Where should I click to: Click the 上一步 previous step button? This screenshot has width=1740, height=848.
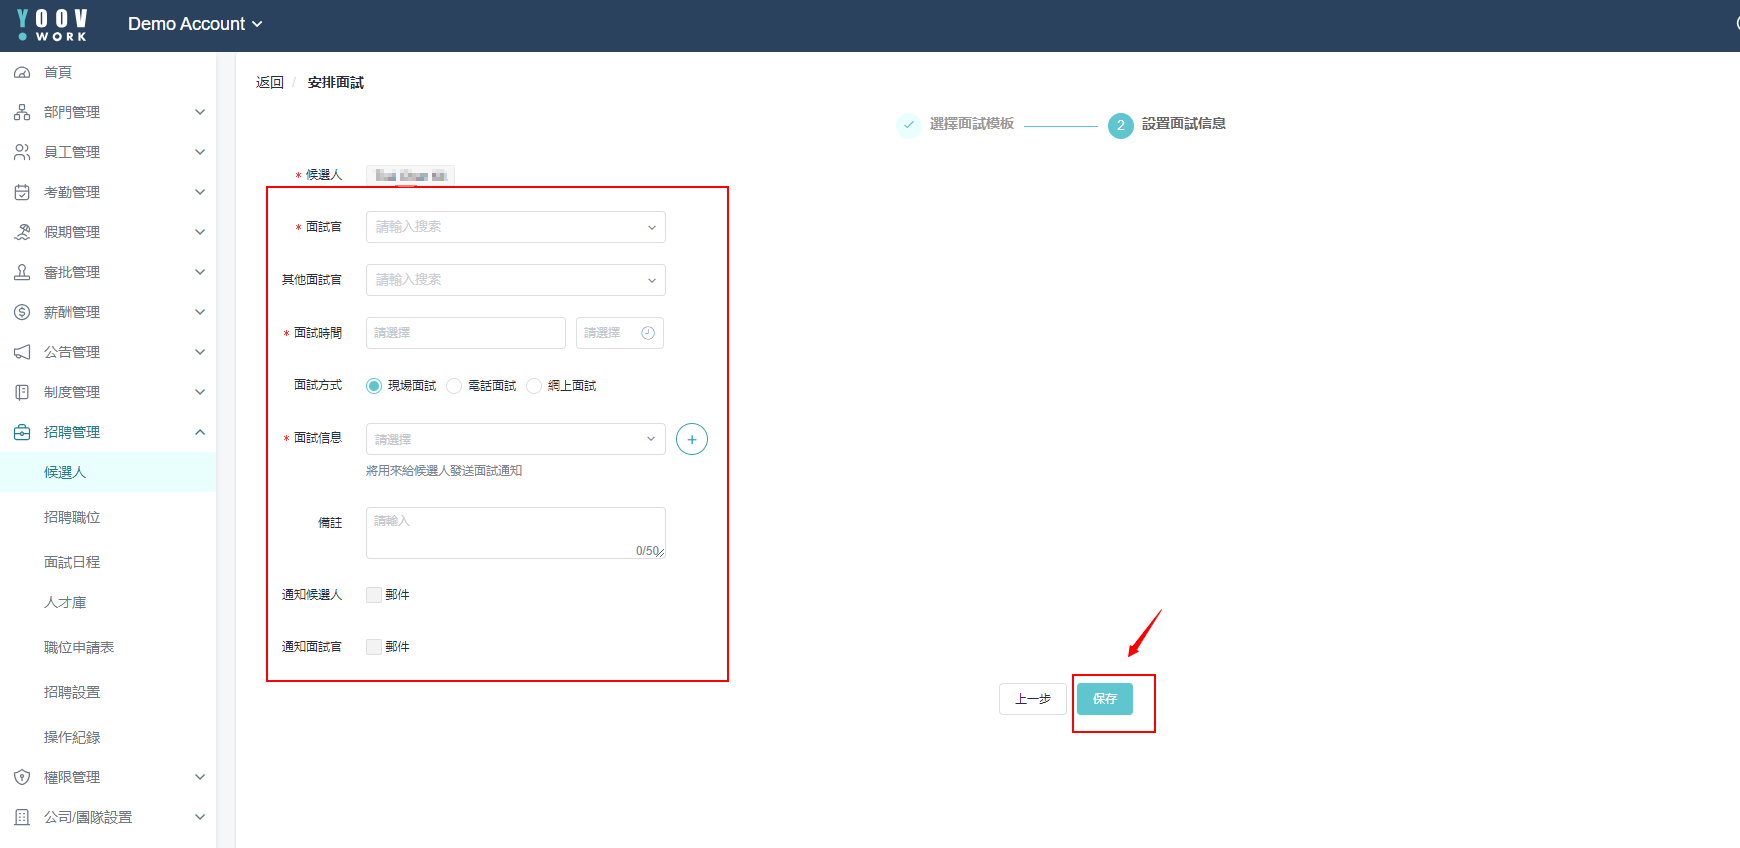coord(1032,699)
